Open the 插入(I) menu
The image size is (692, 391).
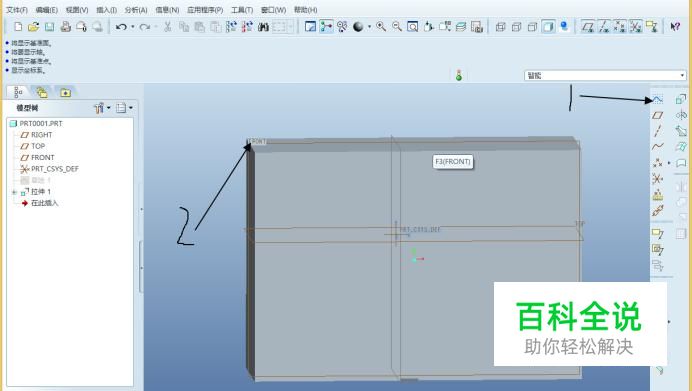pos(106,10)
